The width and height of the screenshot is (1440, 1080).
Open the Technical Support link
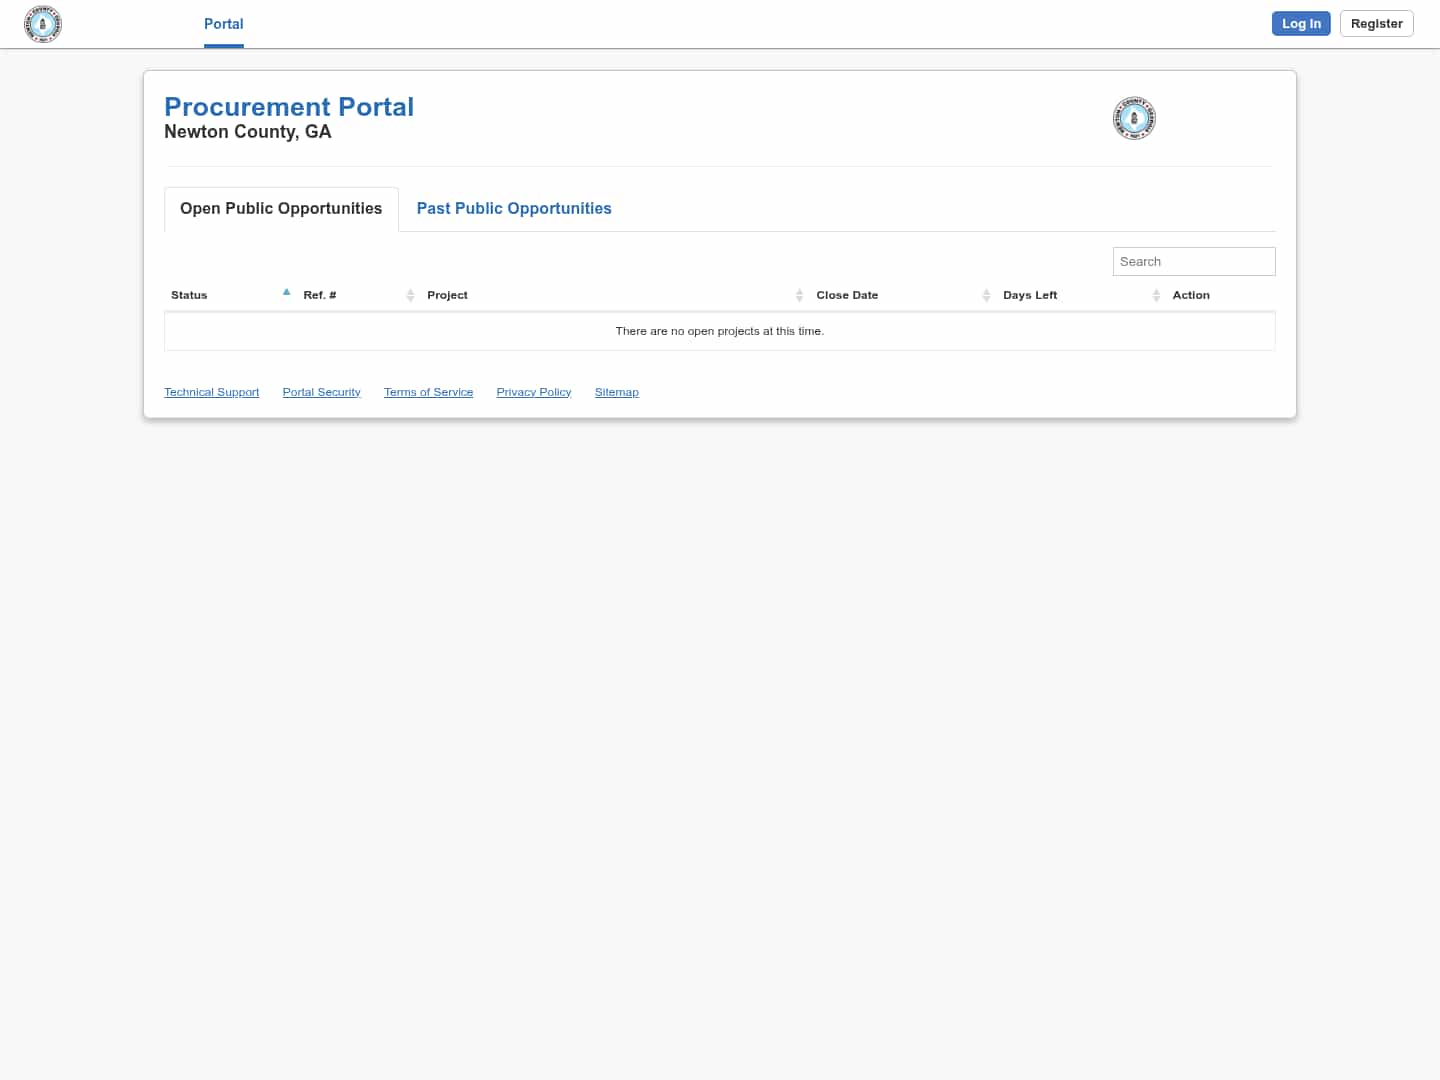[211, 391]
